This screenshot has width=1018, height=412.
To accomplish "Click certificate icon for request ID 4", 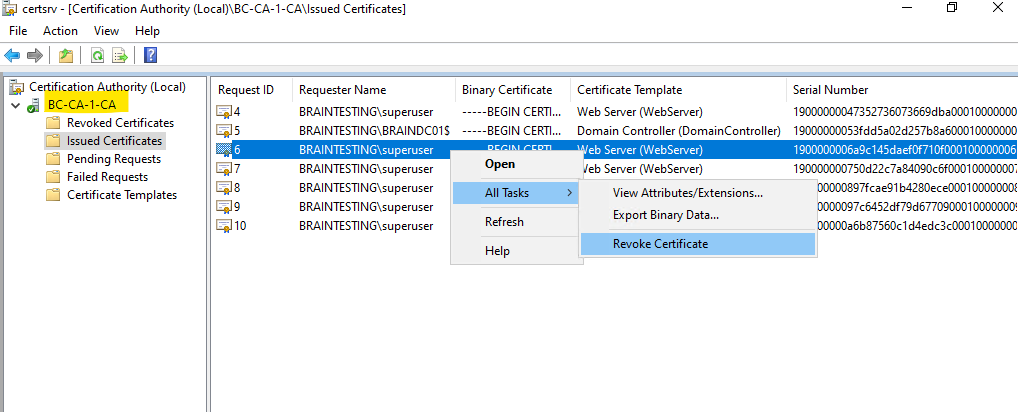I will click(x=224, y=112).
